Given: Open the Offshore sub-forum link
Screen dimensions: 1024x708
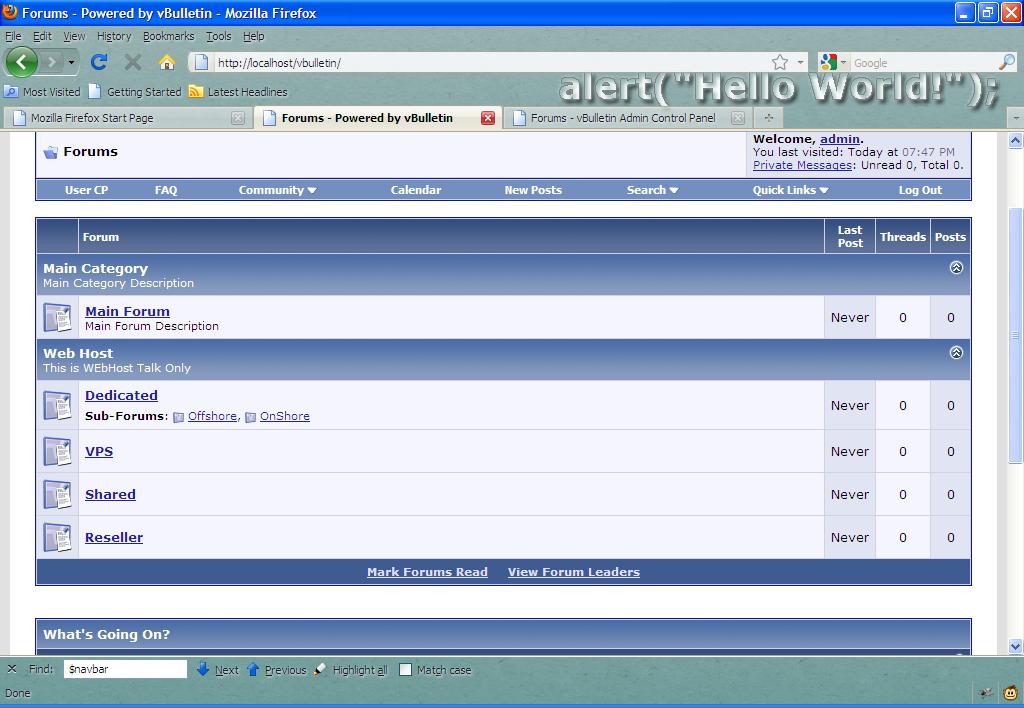Looking at the screenshot, I should (x=212, y=416).
